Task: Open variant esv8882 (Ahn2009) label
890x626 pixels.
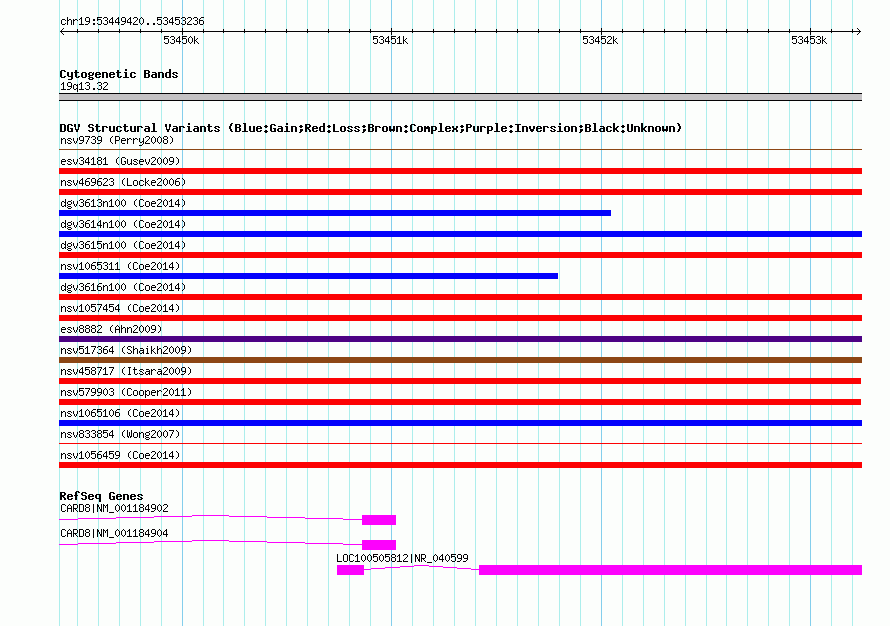Action: point(111,329)
